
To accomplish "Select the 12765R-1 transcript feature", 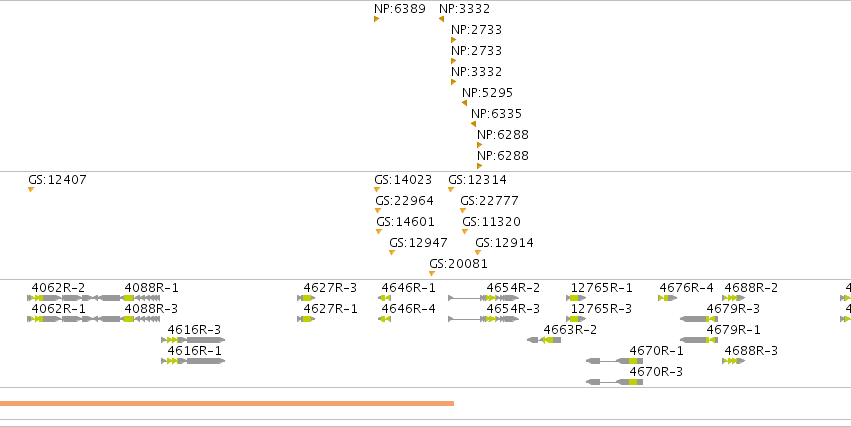I will [576, 298].
